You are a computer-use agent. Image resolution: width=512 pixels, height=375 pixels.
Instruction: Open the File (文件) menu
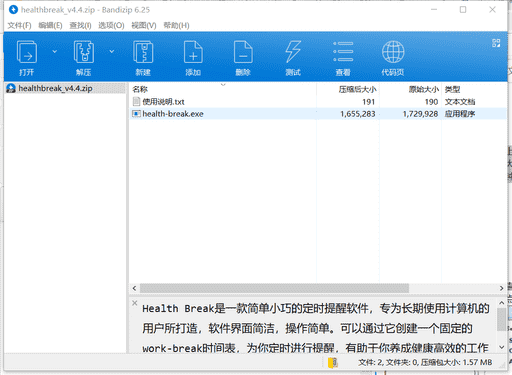(x=19, y=25)
